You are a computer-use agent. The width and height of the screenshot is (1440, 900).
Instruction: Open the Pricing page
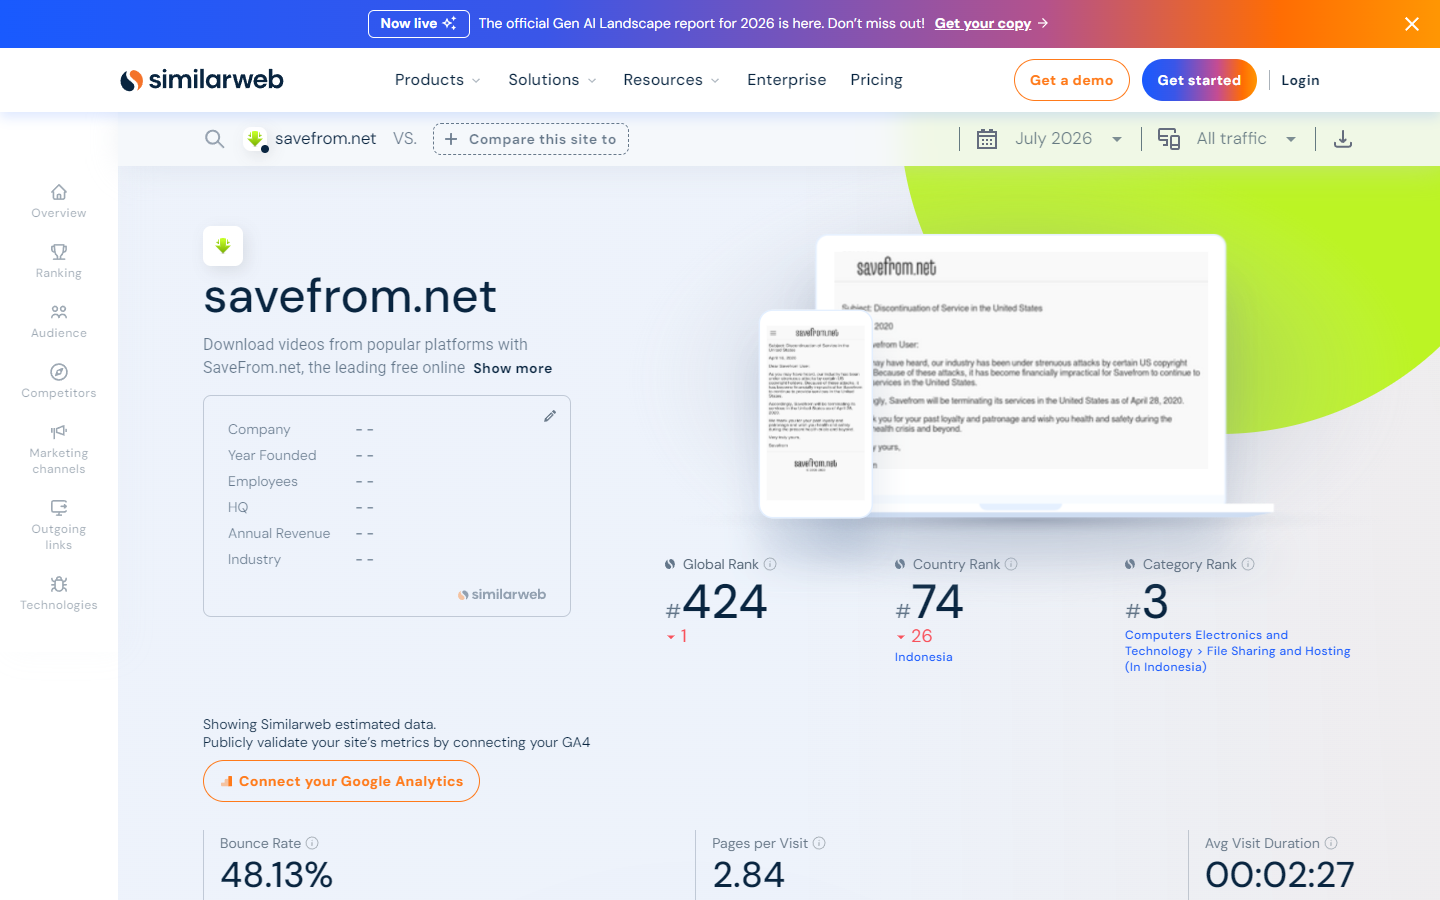[x=876, y=80]
